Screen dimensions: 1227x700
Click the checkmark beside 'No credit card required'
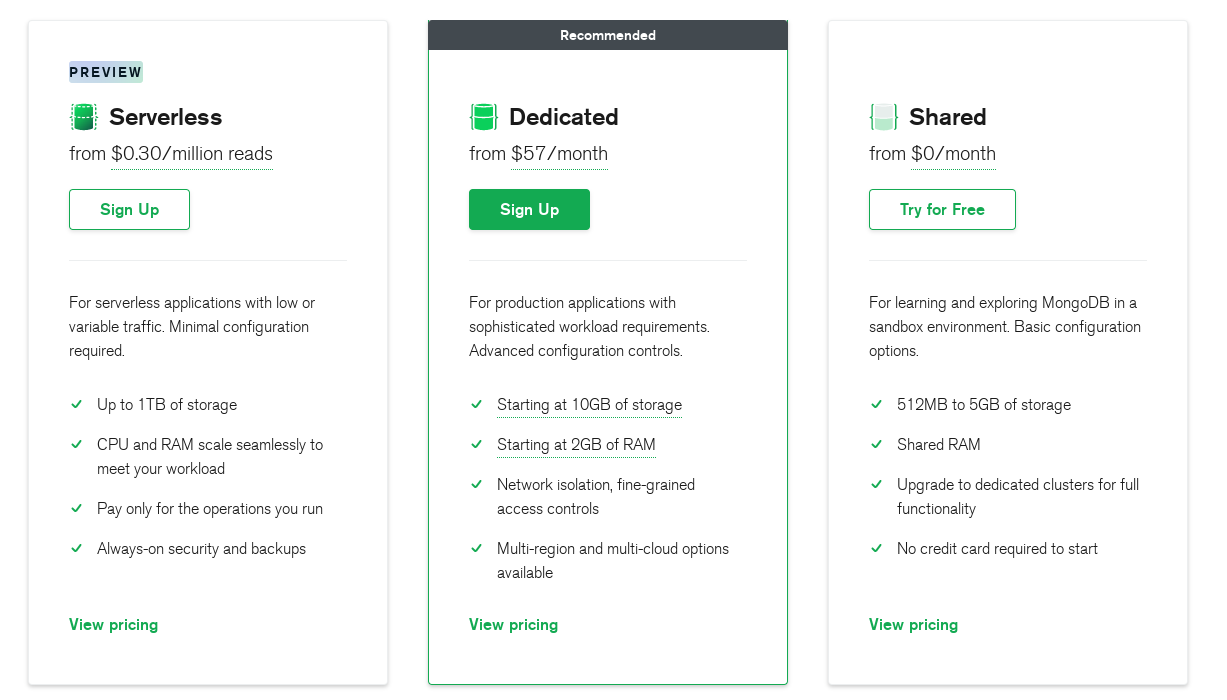click(876, 548)
